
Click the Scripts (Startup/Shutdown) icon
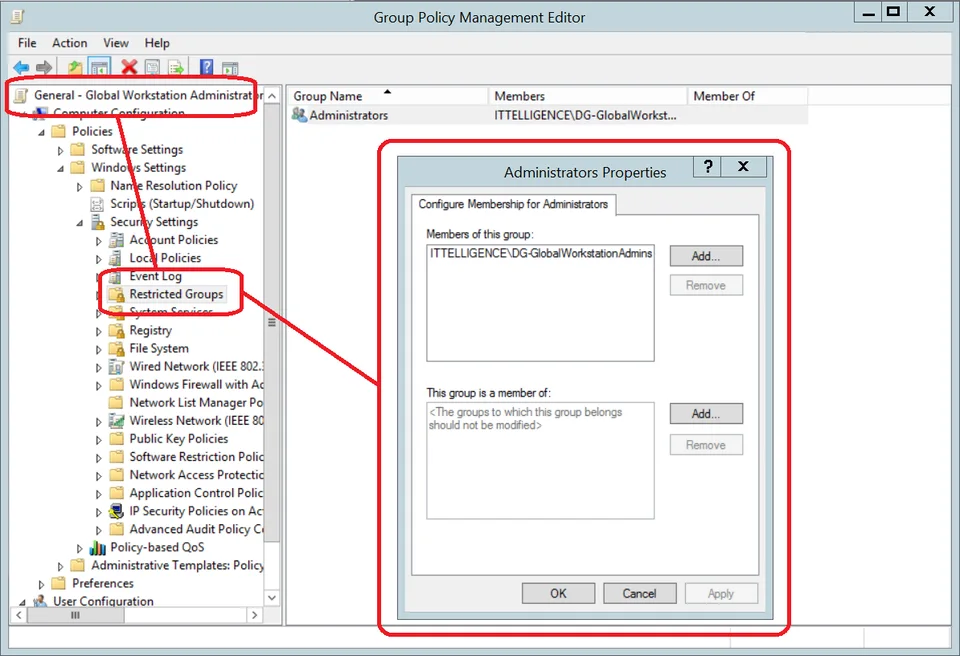pos(97,204)
